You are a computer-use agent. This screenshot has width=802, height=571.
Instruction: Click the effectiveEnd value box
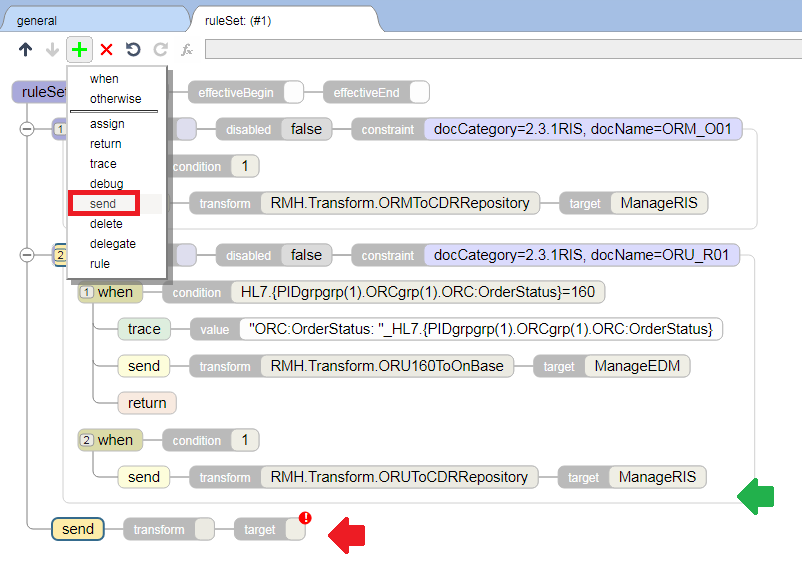click(x=419, y=93)
